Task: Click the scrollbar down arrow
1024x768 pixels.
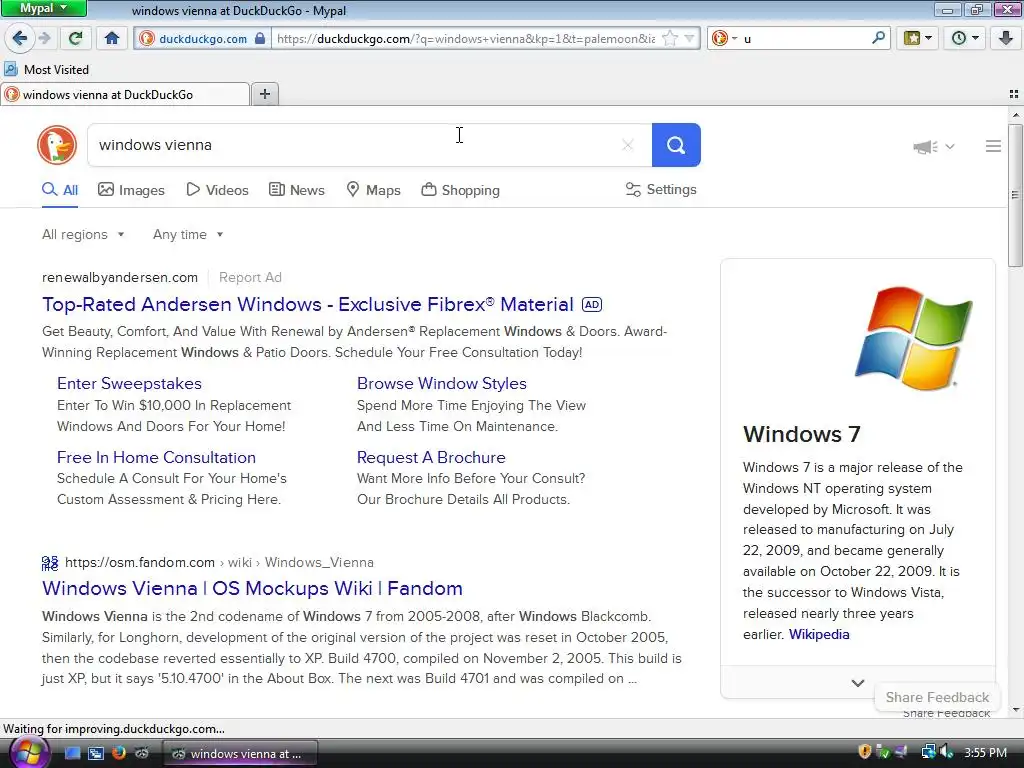Action: coord(1015,710)
